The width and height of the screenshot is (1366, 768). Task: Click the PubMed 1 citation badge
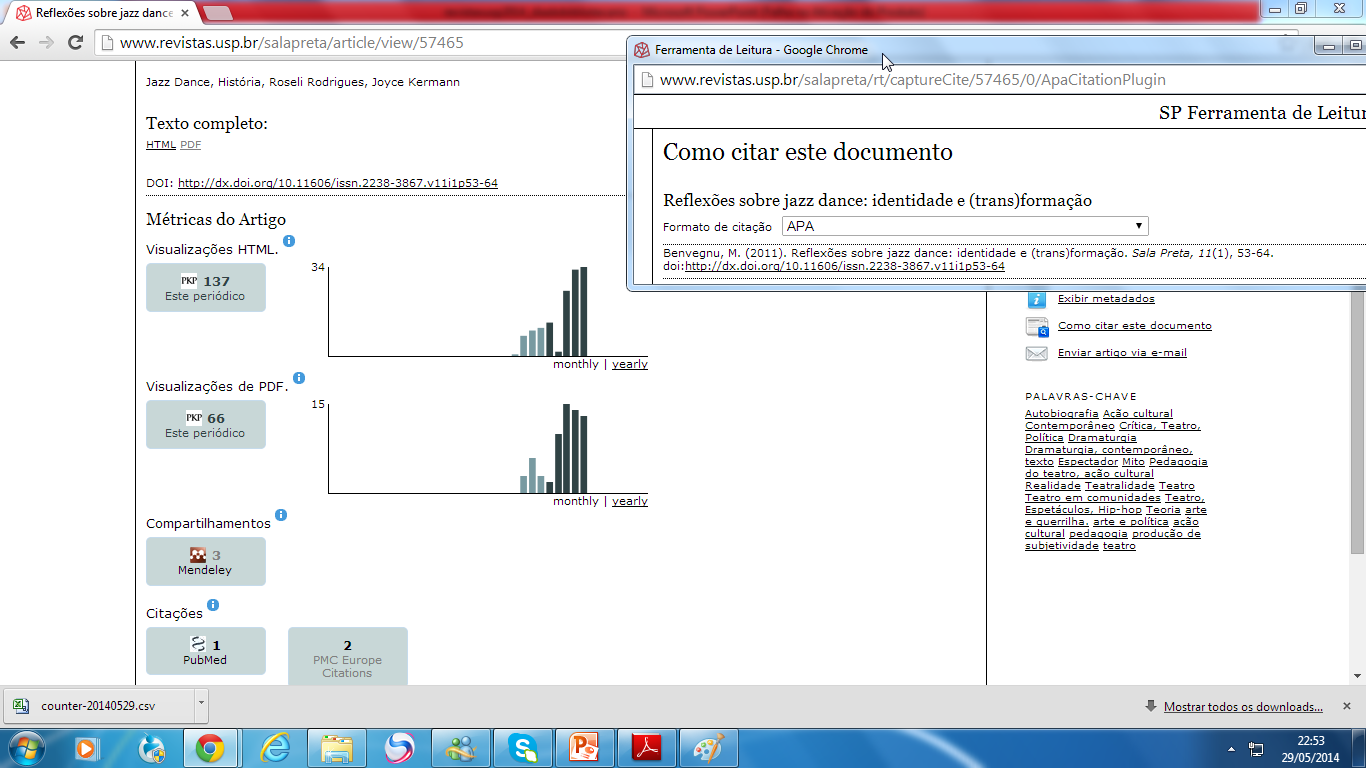206,652
